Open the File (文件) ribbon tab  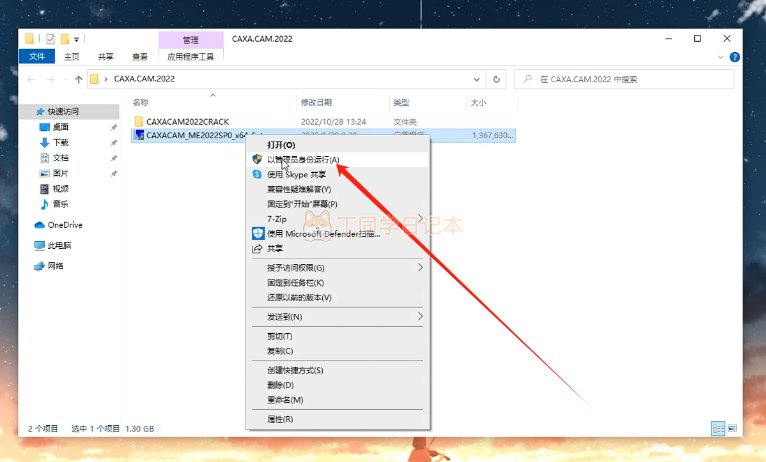coord(37,57)
